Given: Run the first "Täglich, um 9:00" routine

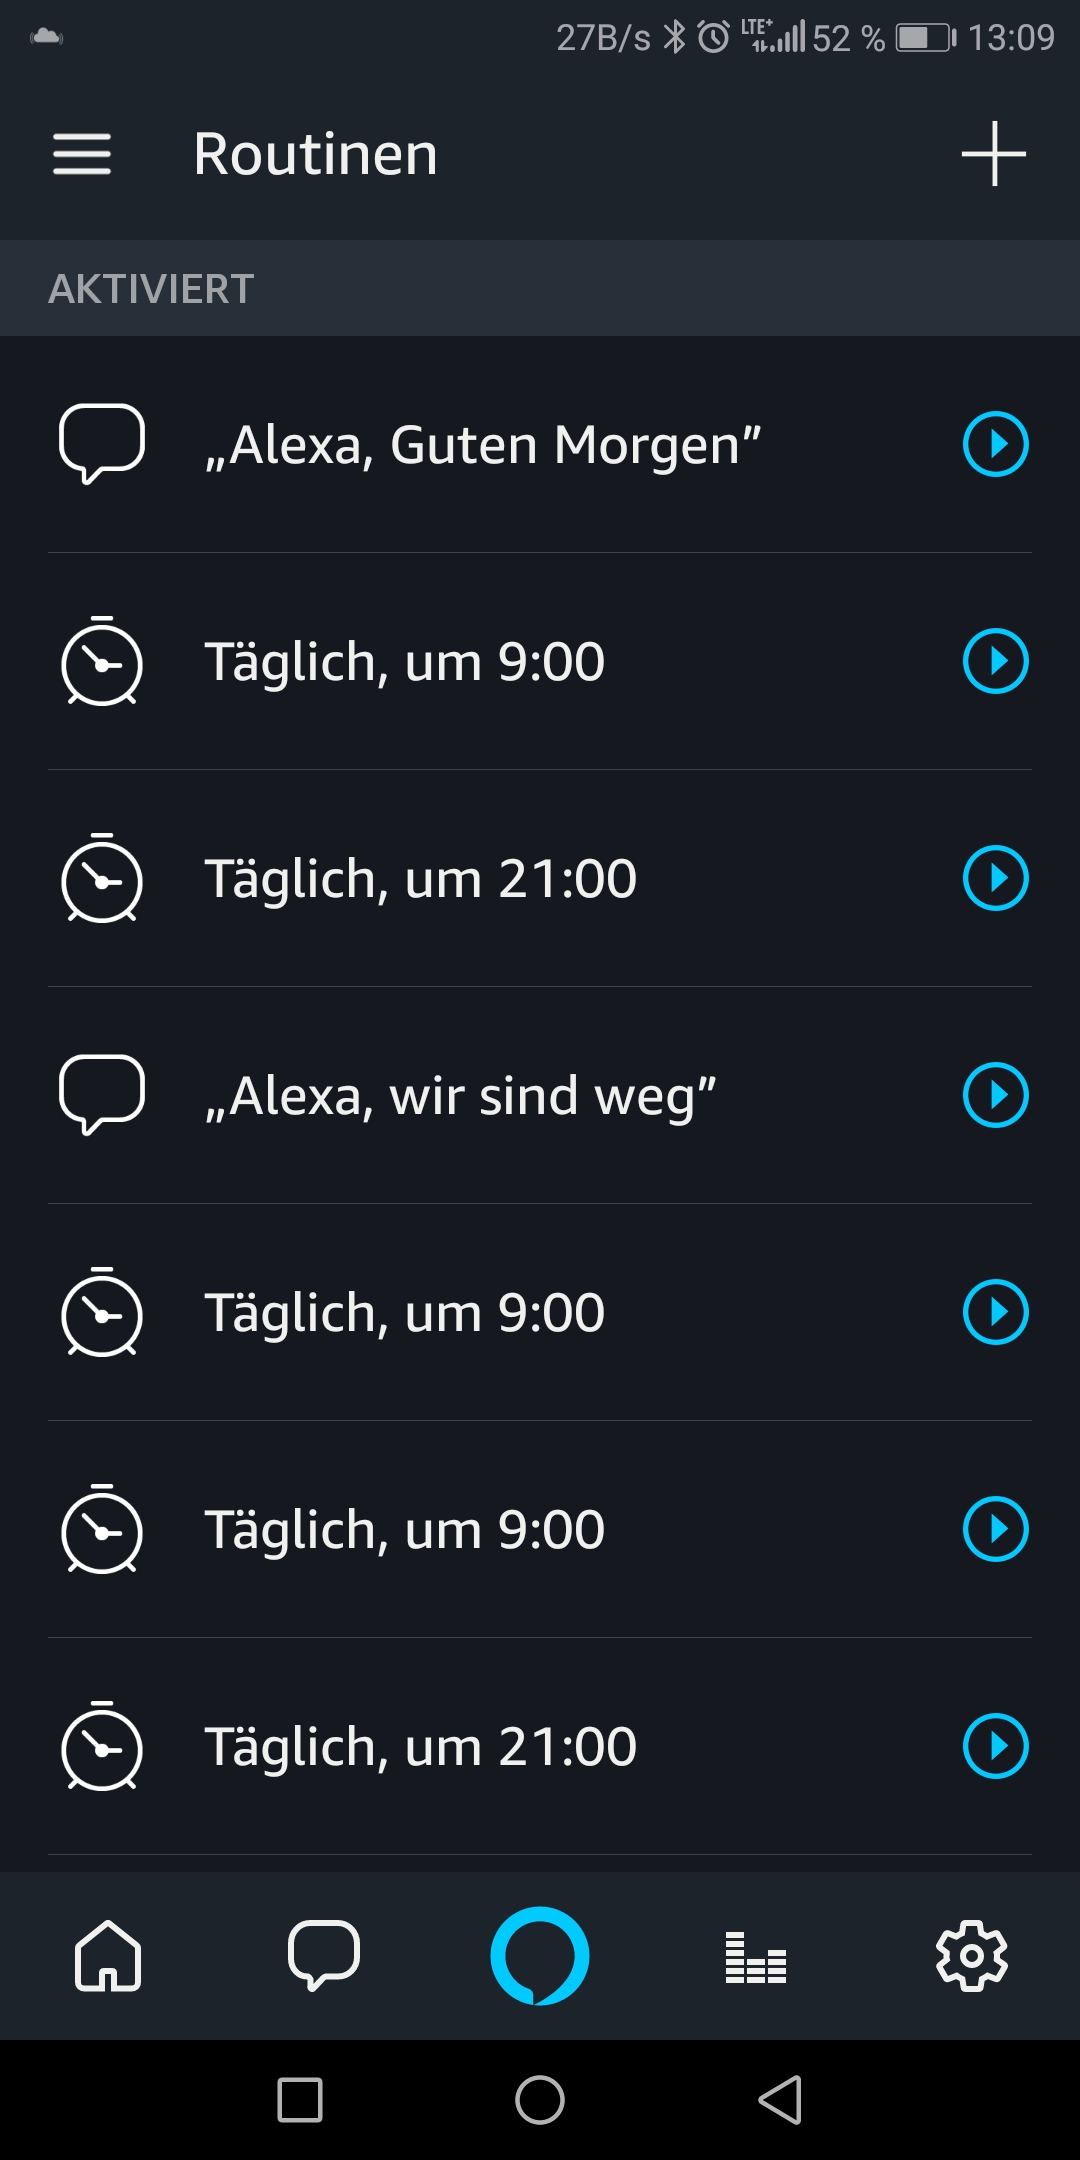Looking at the screenshot, I should point(995,661).
